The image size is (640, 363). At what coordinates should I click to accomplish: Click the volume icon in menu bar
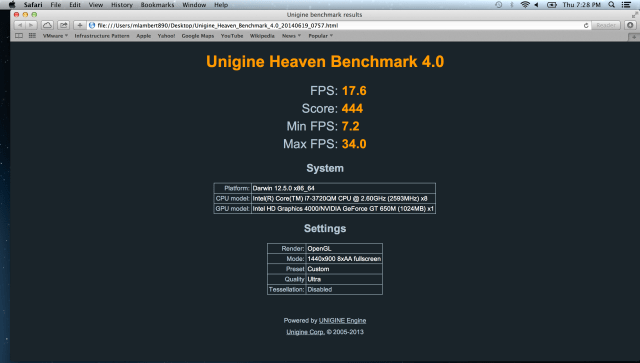(536, 5)
